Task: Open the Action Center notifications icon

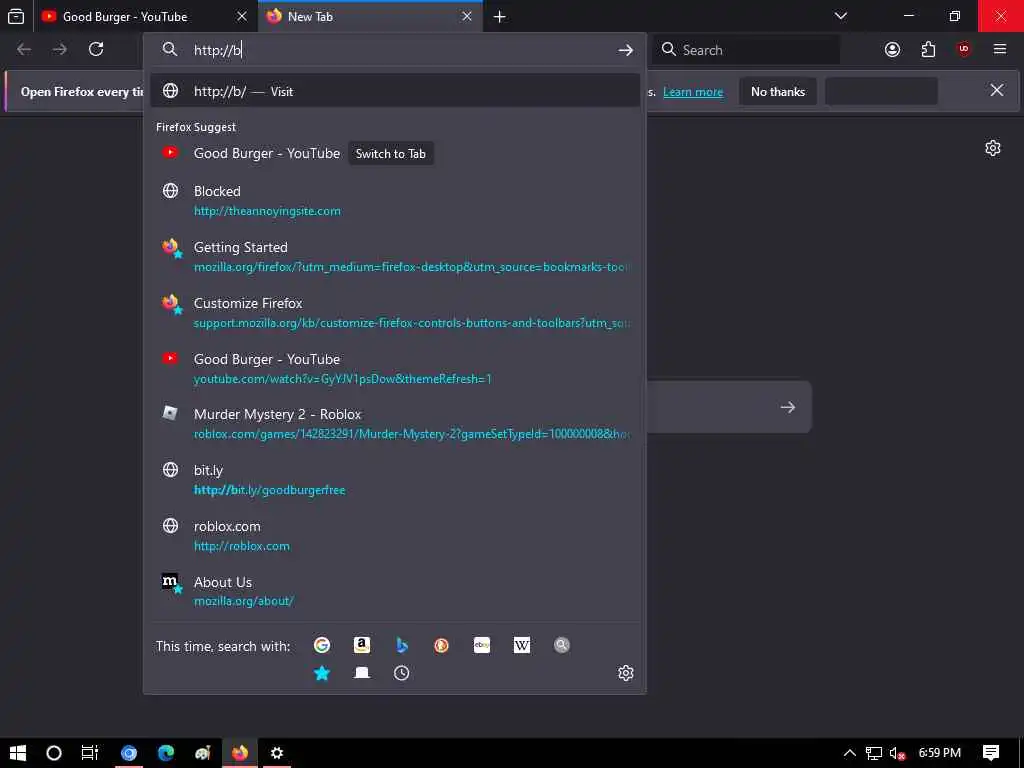Action: coord(991,753)
